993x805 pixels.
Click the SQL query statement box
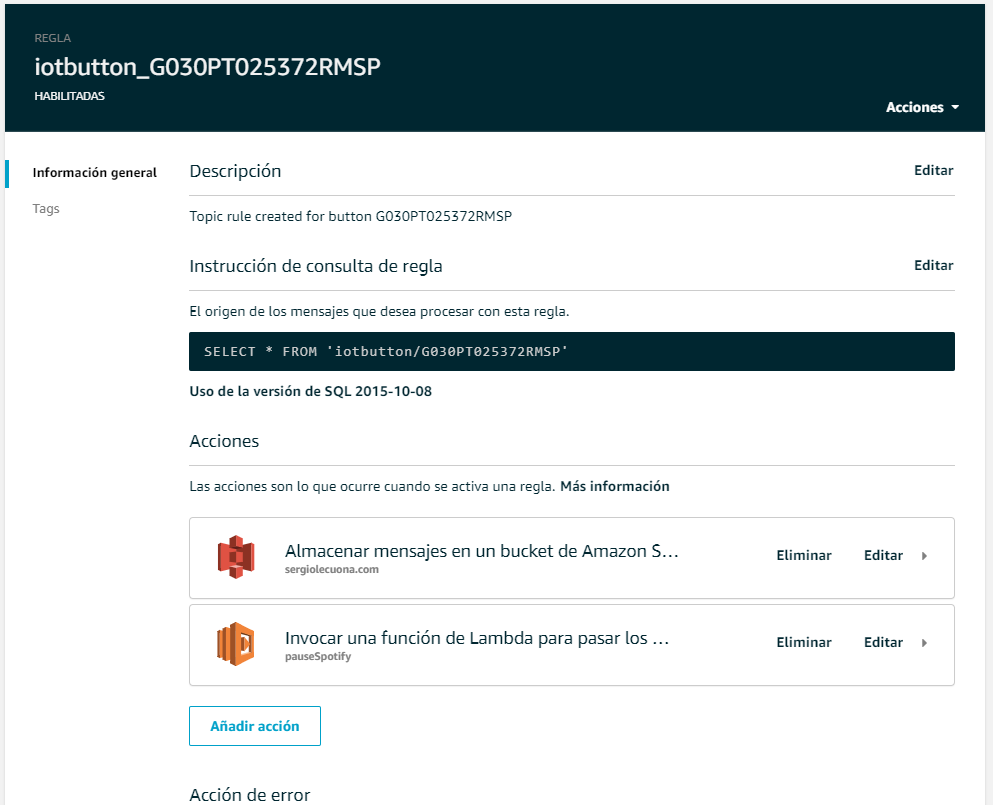[571, 352]
